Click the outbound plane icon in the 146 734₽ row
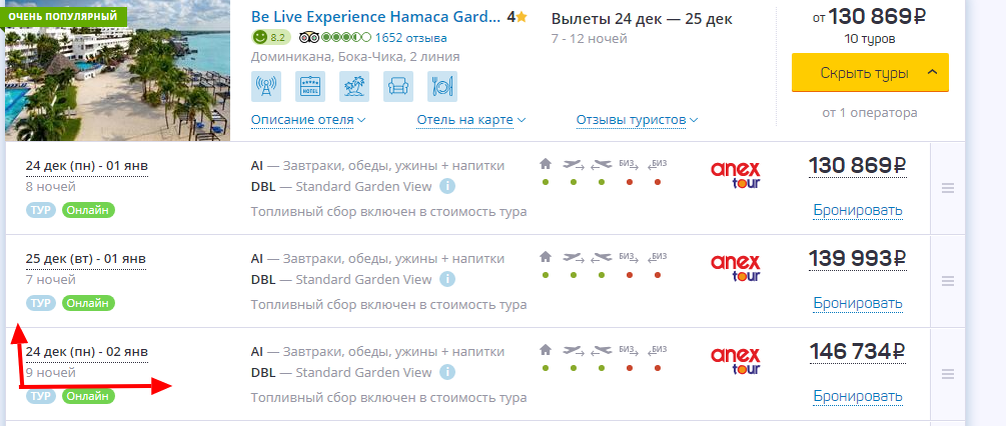Screen dimensions: 1006x426 coord(574,351)
